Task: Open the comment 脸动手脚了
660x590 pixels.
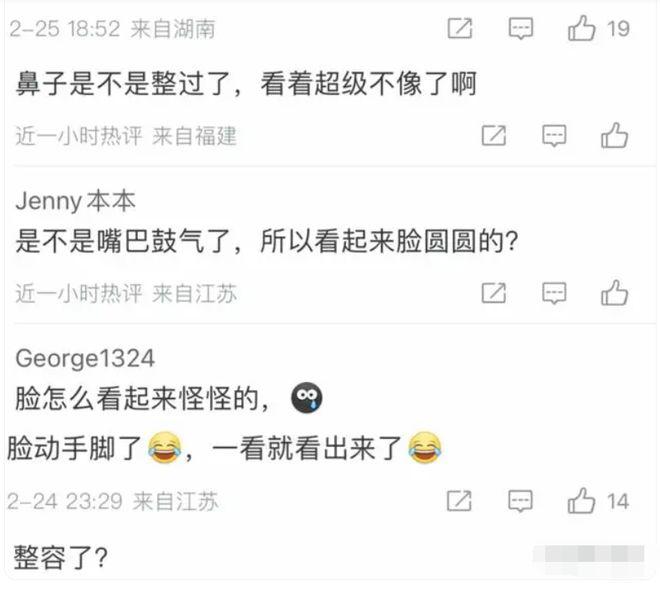Action: (x=225, y=448)
